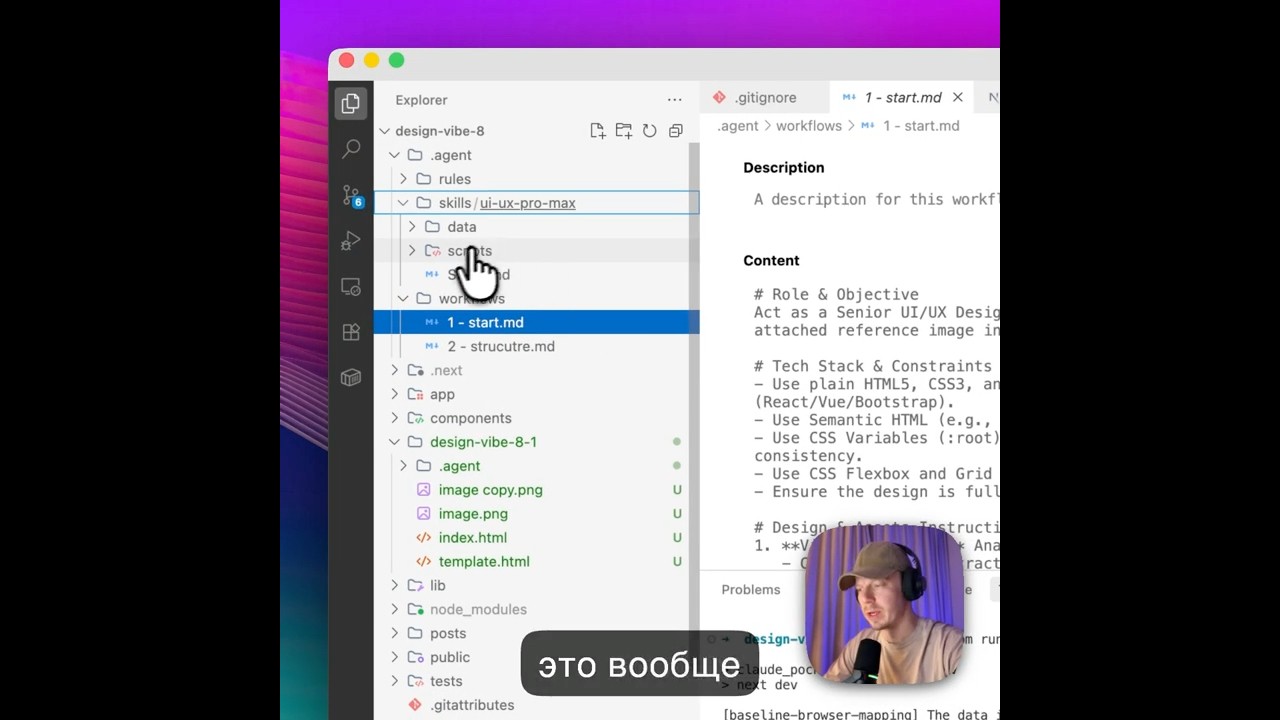
Task: Expand the components folder chevron
Action: [x=394, y=418]
